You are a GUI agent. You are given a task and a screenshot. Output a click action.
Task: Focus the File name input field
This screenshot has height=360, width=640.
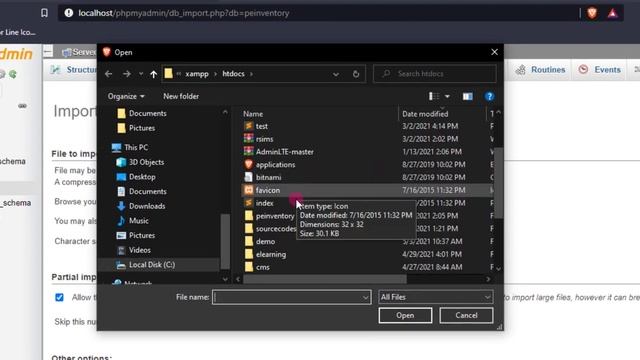coord(287,297)
